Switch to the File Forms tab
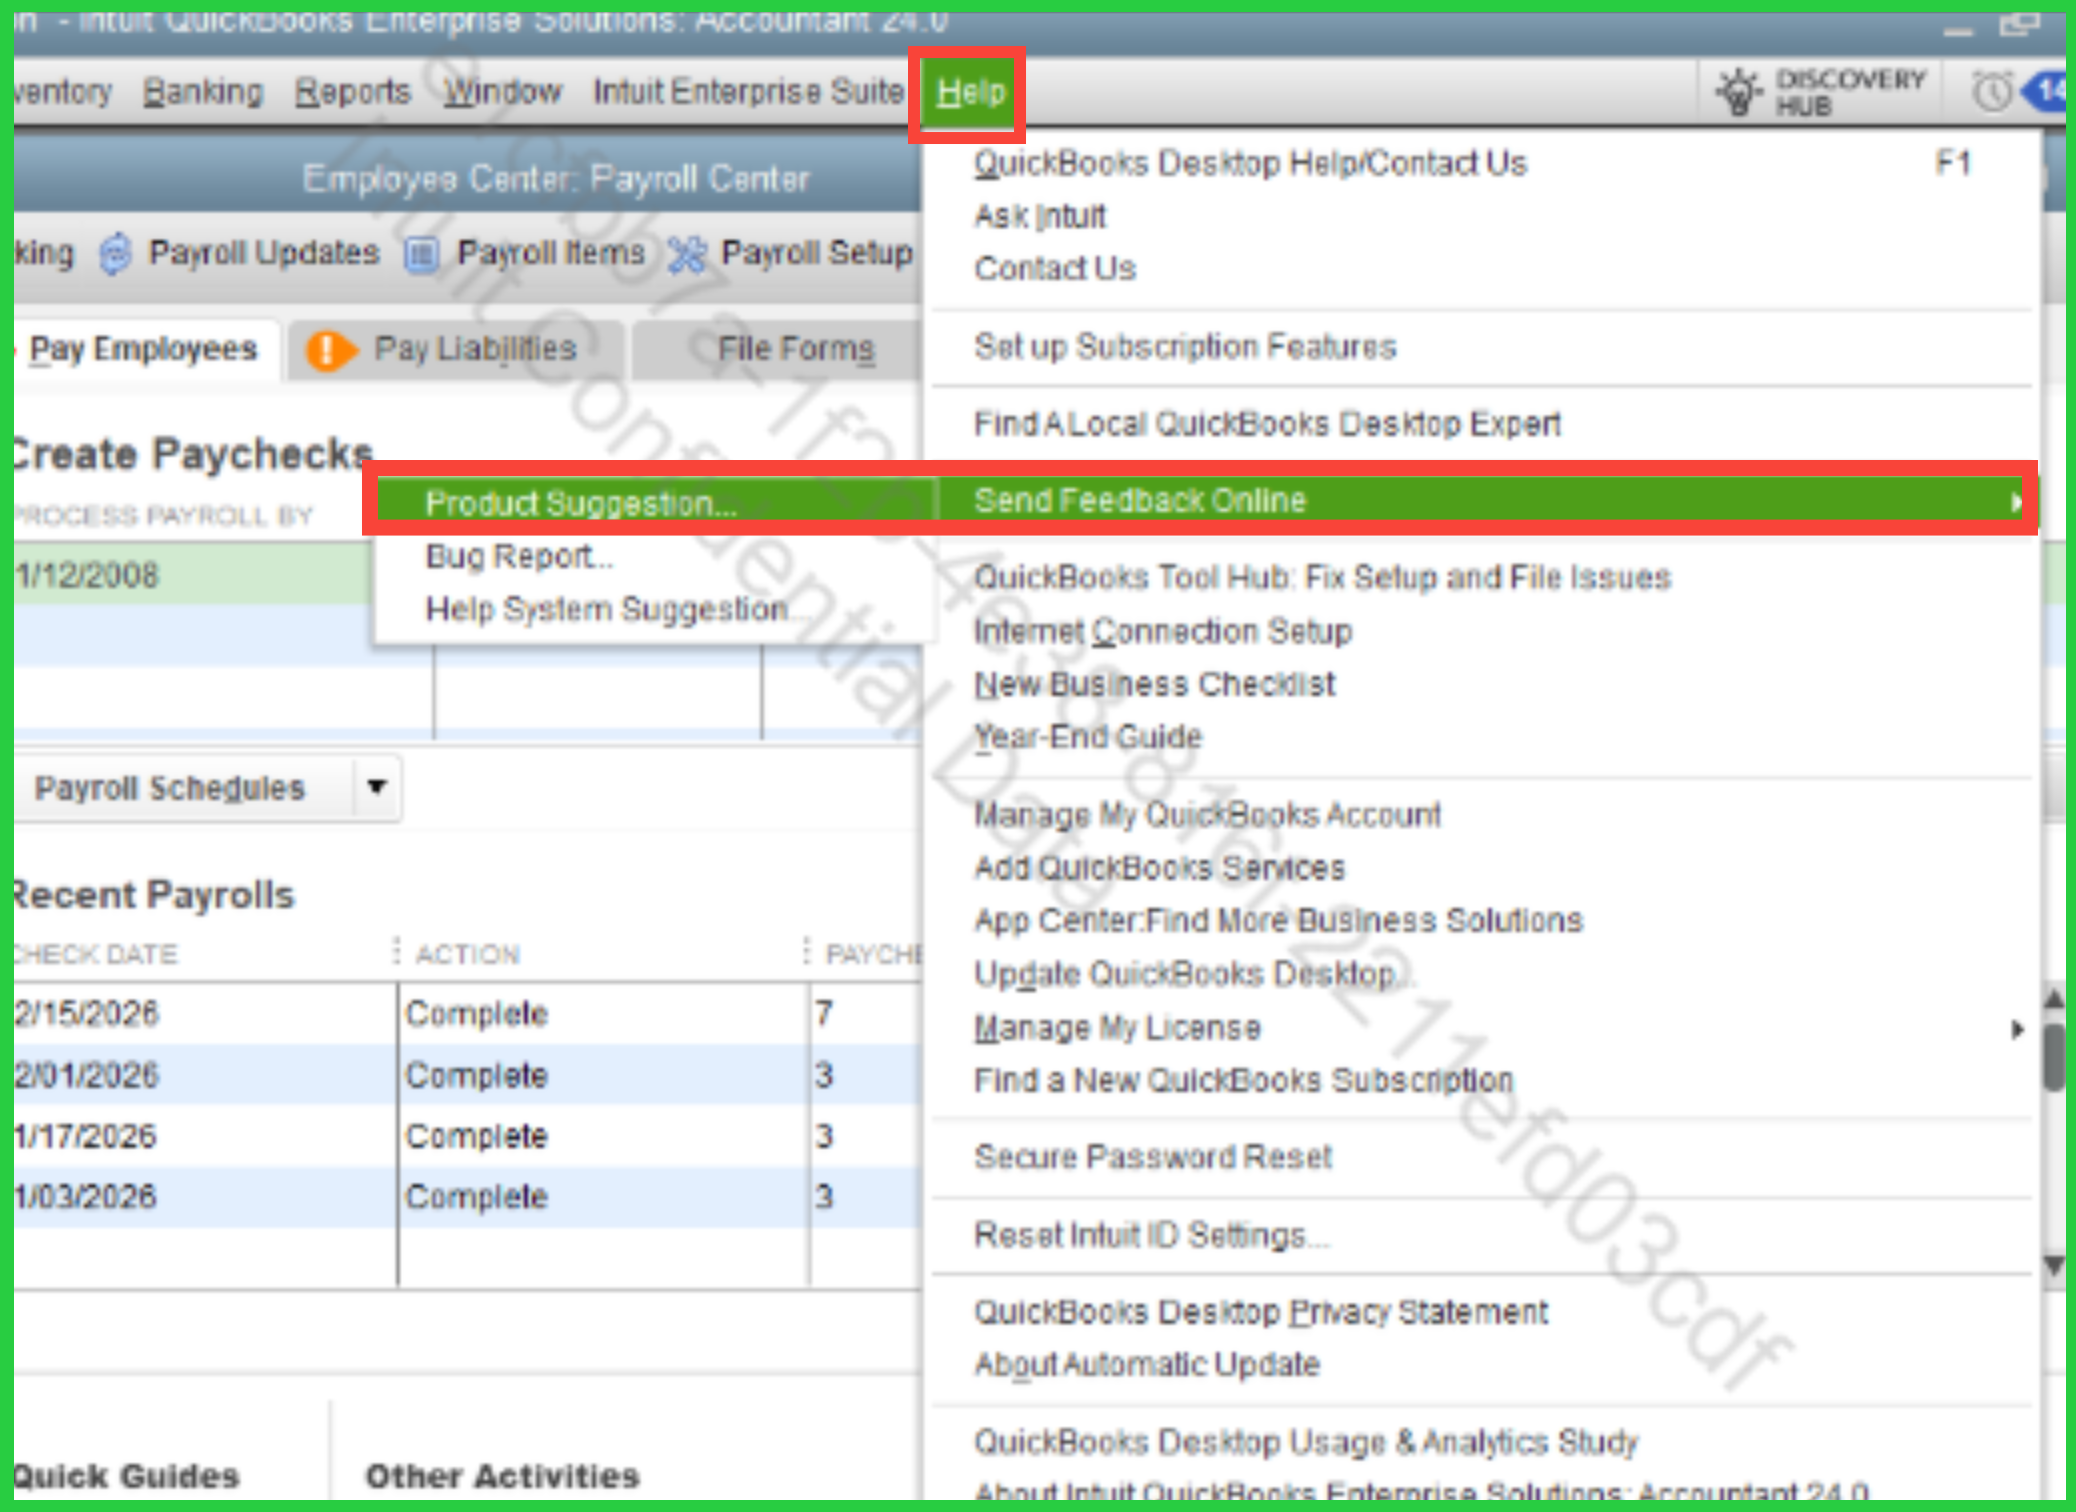The width and height of the screenshot is (2076, 1512). pyautogui.click(x=795, y=349)
